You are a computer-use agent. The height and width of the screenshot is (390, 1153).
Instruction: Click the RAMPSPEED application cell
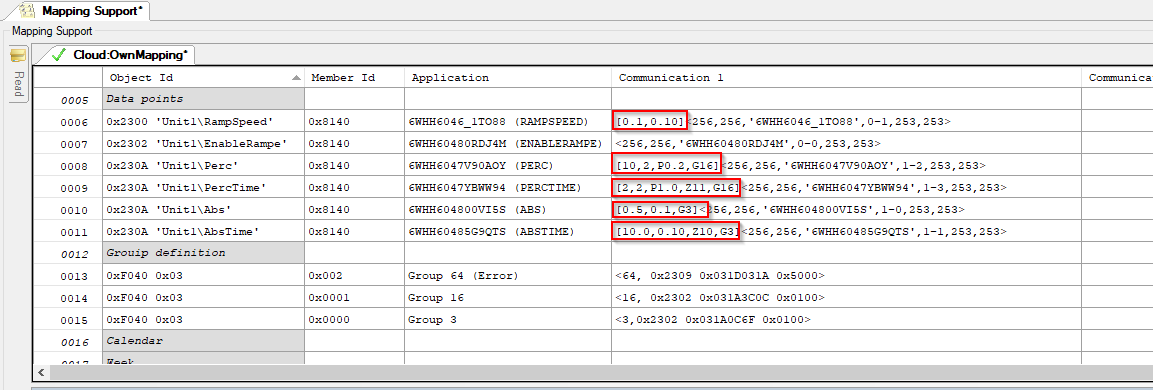508,121
